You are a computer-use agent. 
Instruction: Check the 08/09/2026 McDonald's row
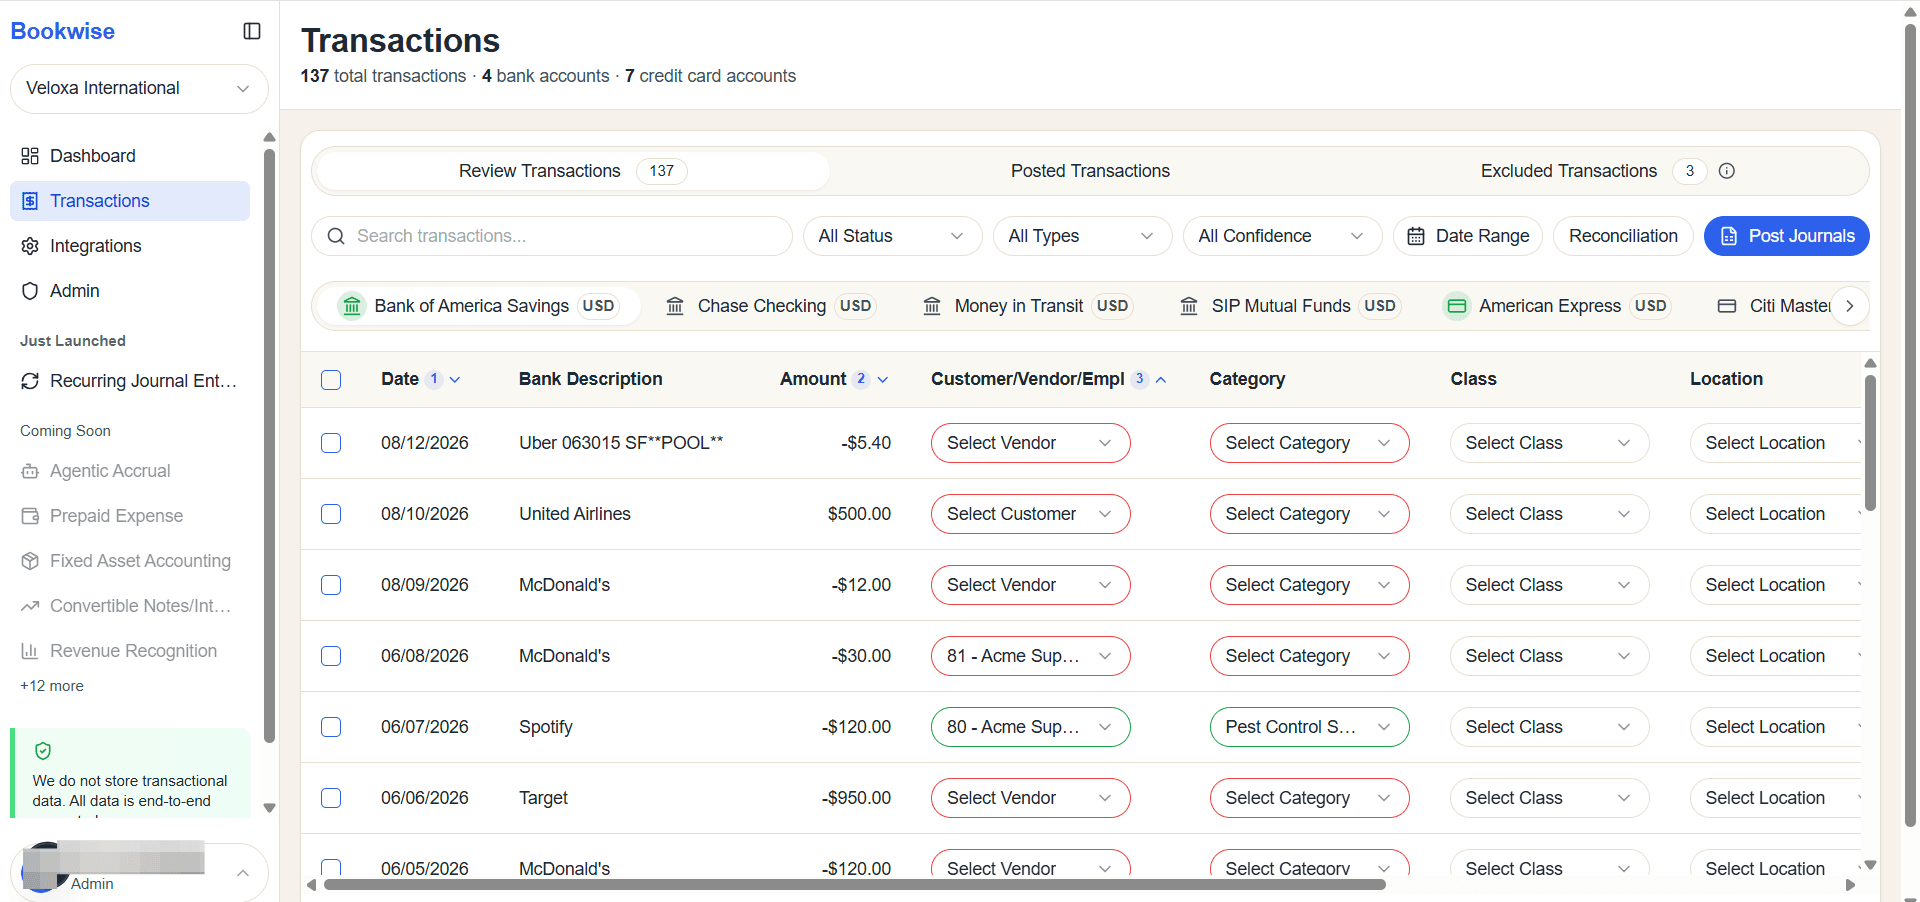(331, 585)
